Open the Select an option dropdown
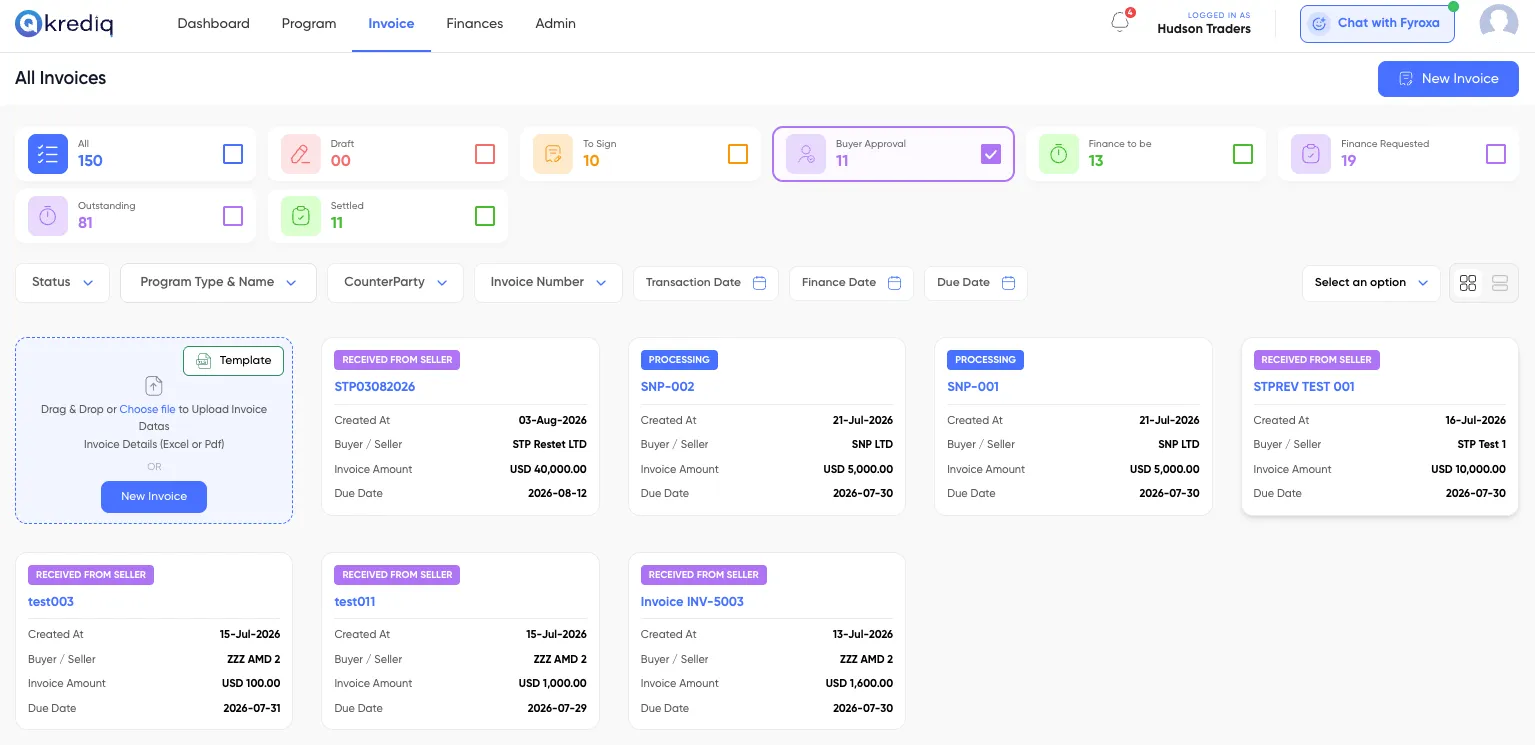 click(1371, 283)
